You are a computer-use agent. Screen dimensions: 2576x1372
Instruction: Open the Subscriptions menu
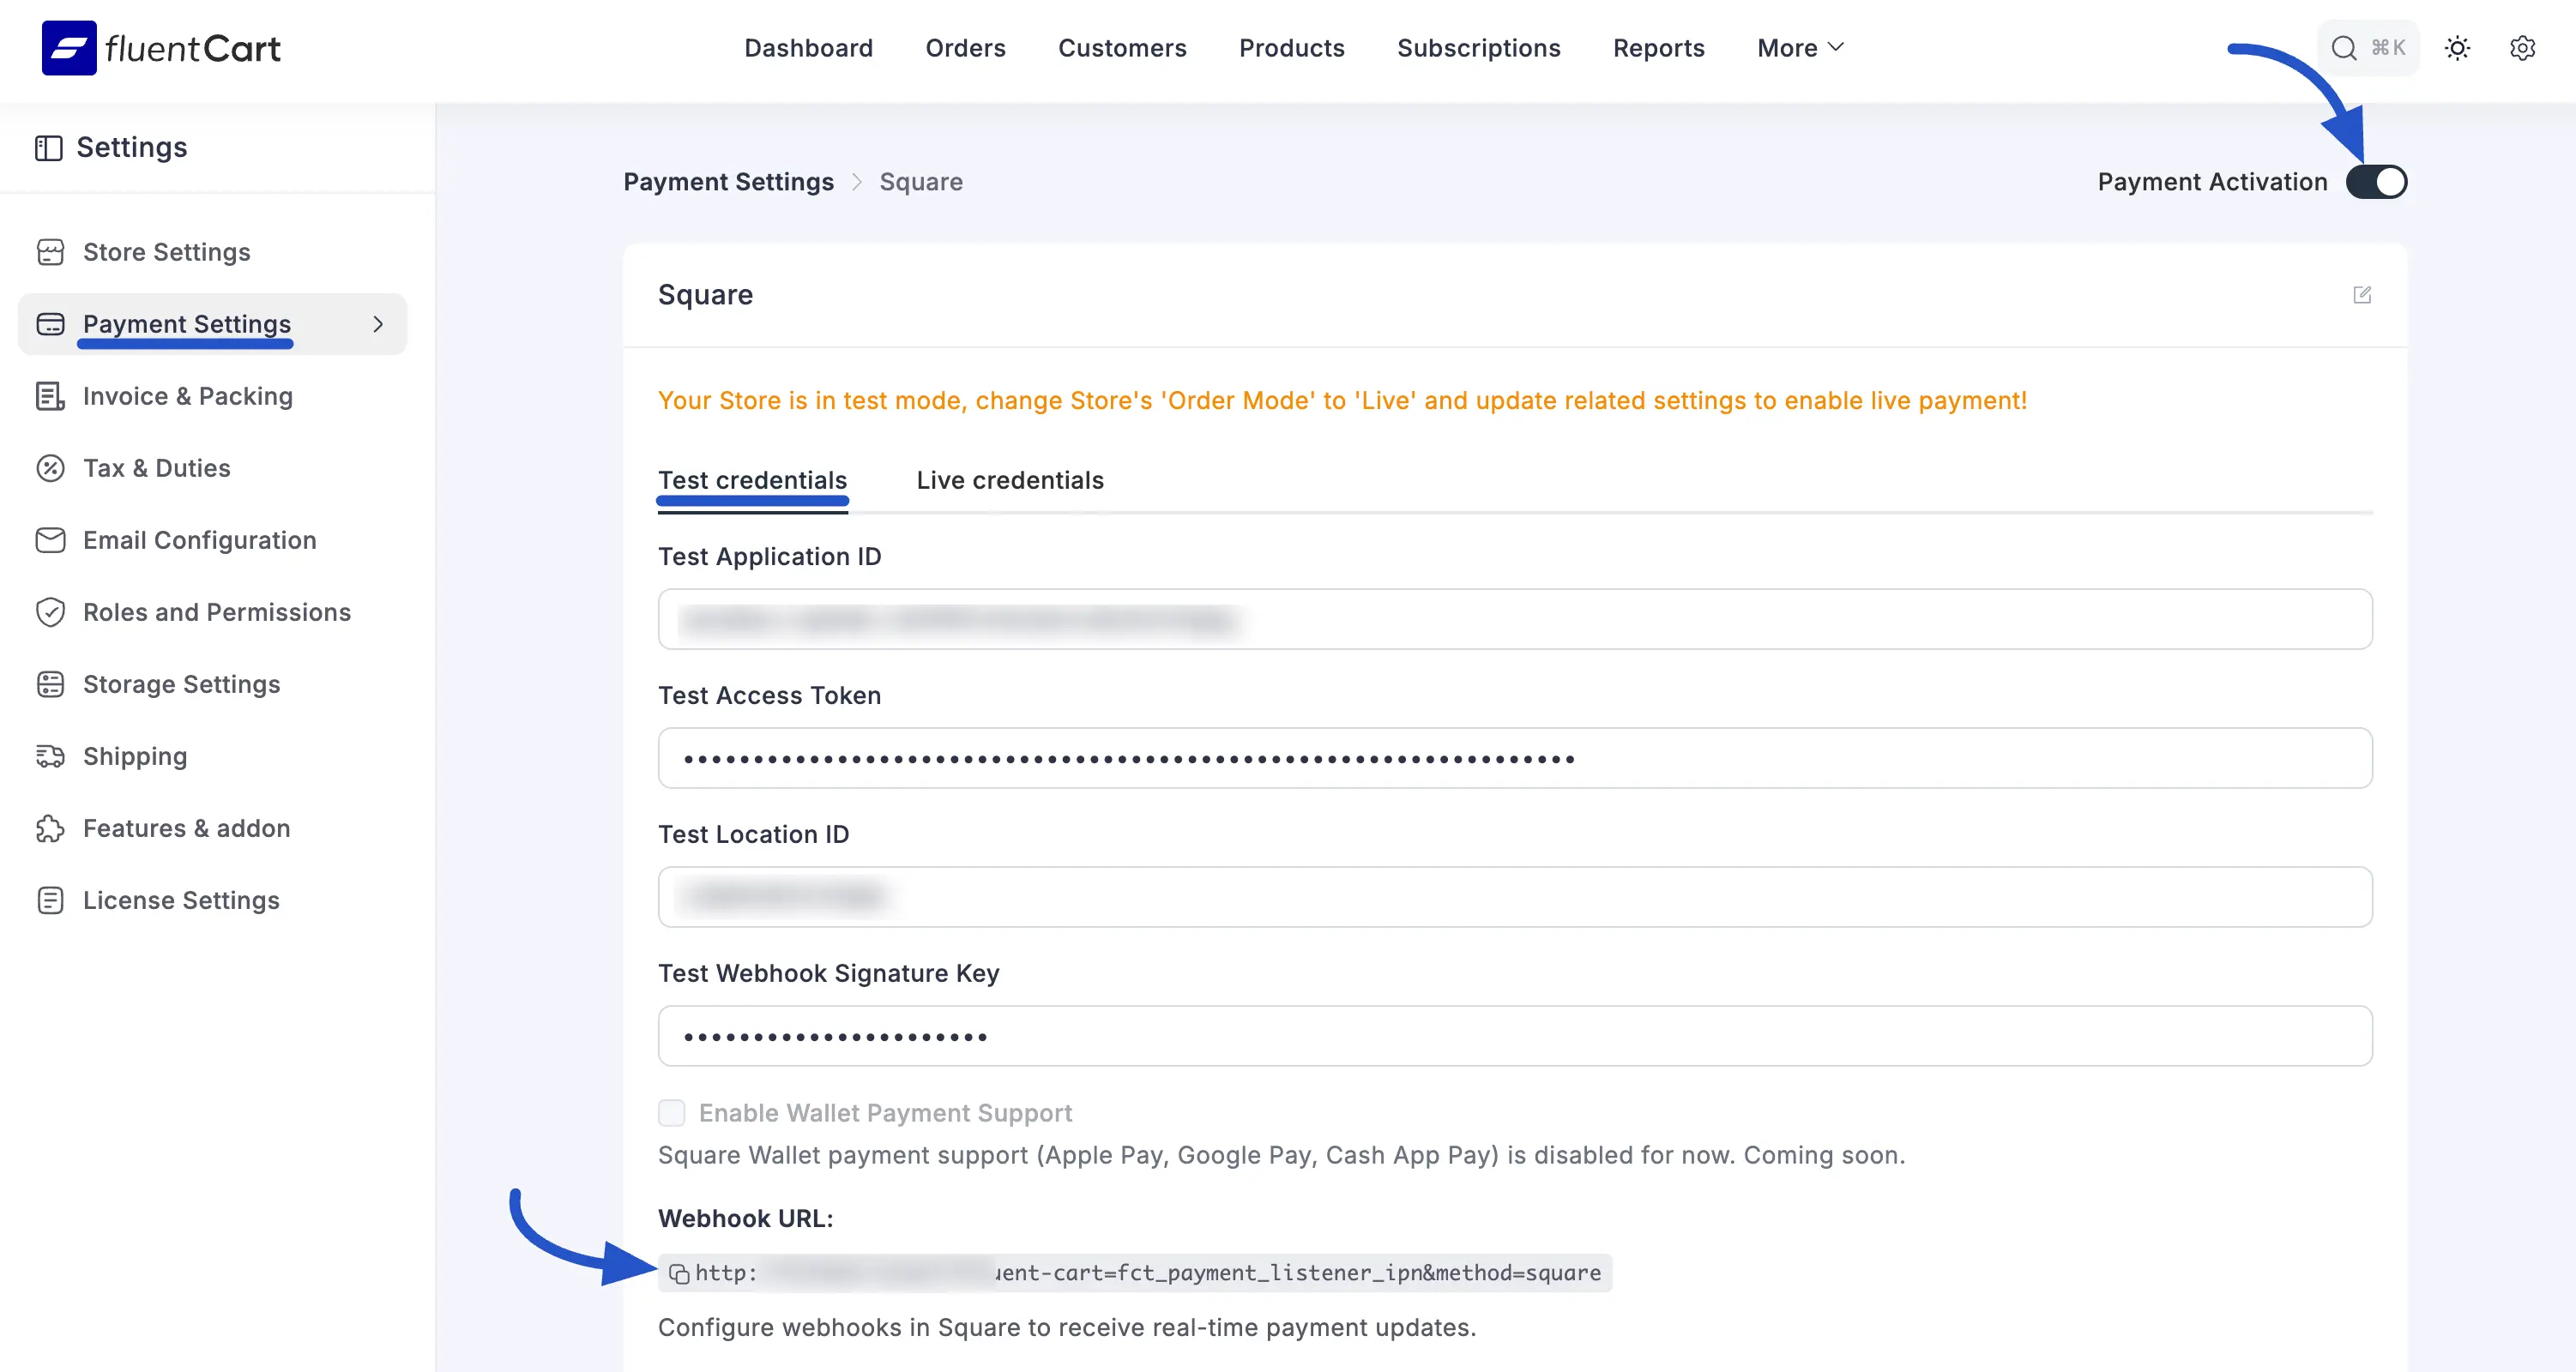click(x=1478, y=48)
